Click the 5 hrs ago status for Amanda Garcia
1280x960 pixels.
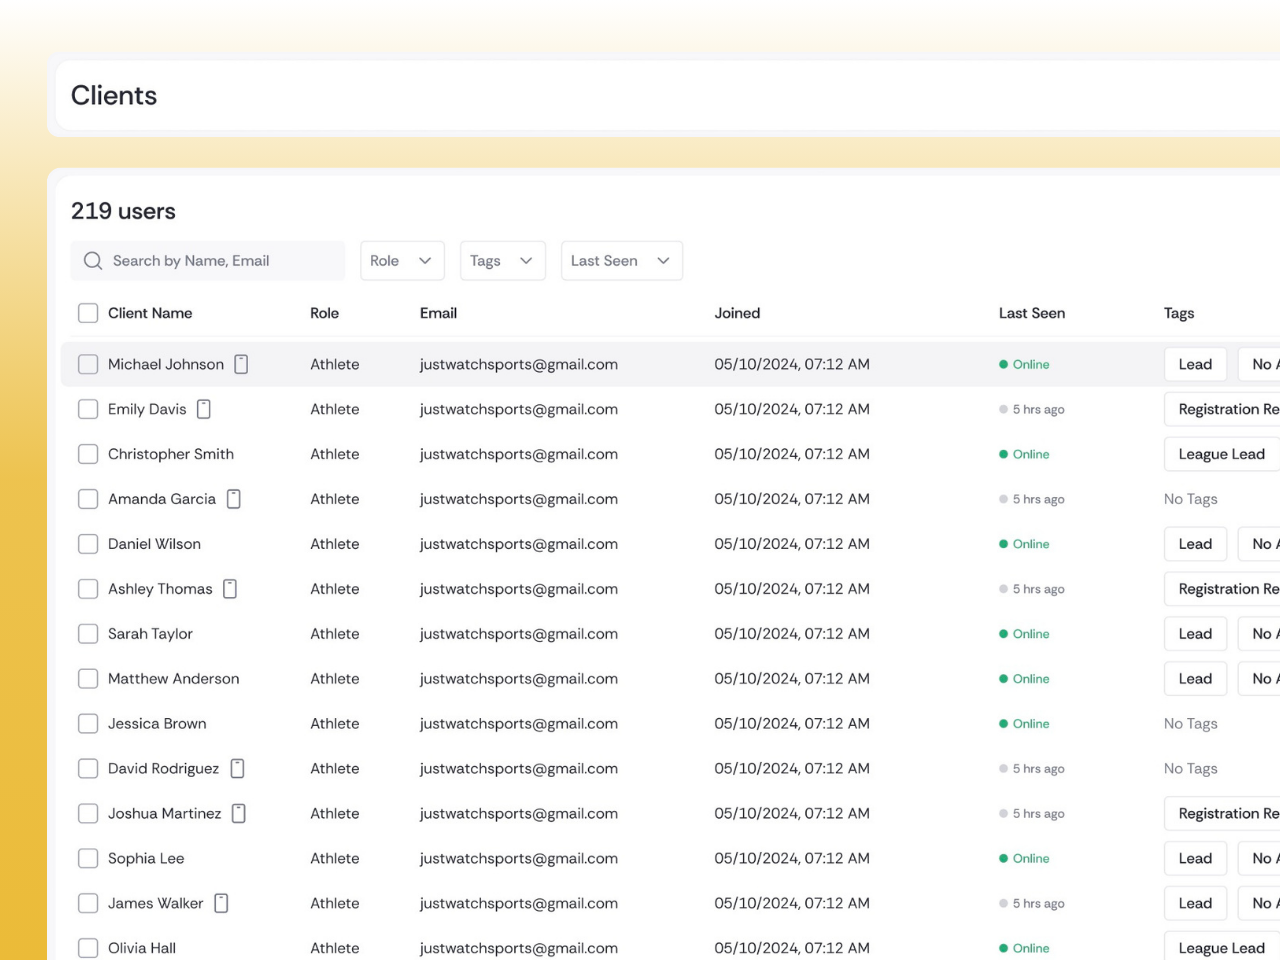1031,499
